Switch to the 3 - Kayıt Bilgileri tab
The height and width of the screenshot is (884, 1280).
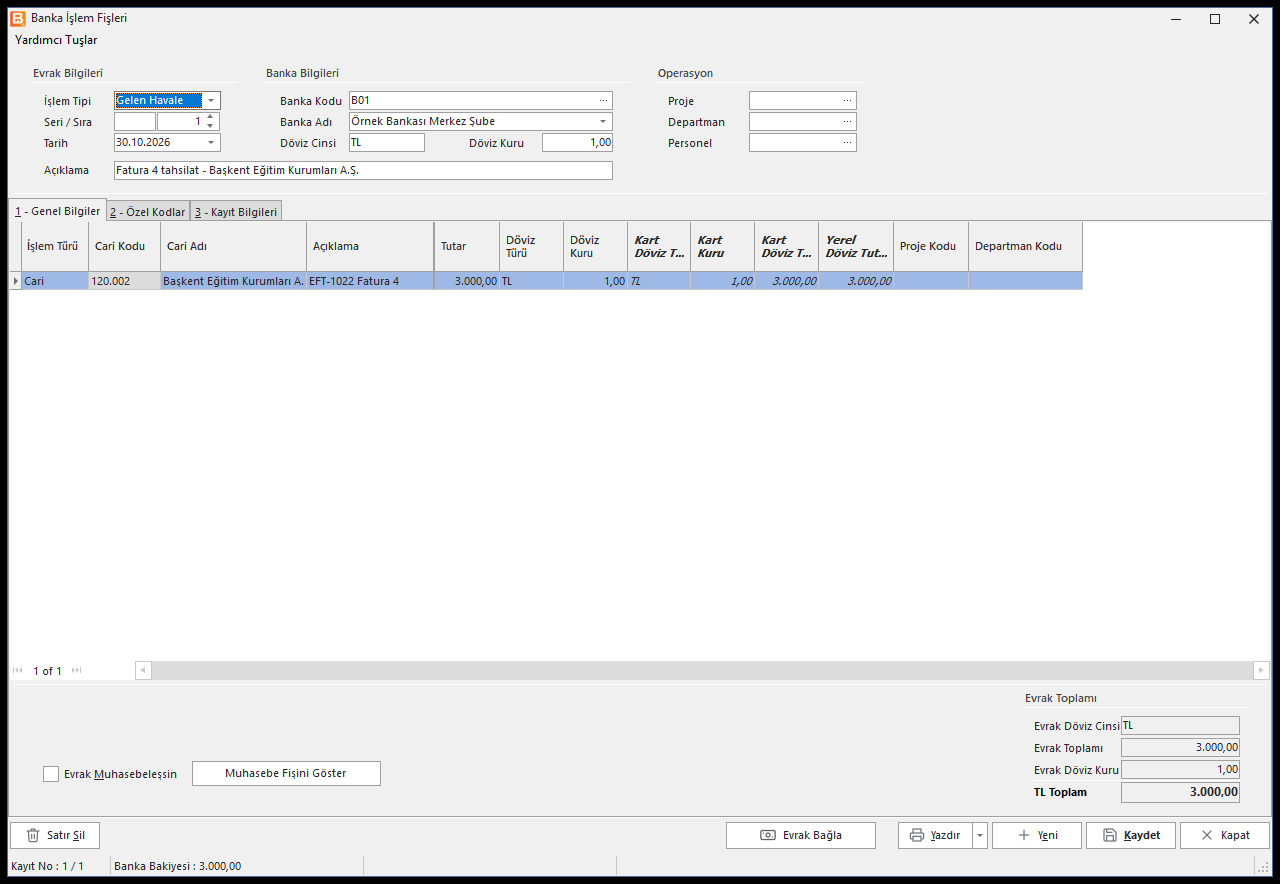(x=236, y=212)
